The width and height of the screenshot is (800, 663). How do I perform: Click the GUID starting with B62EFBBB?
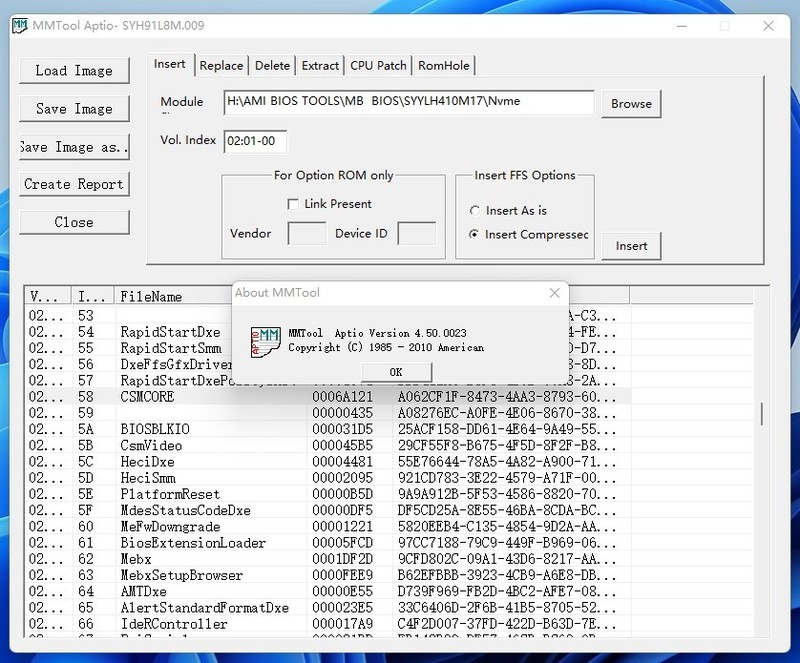507,575
